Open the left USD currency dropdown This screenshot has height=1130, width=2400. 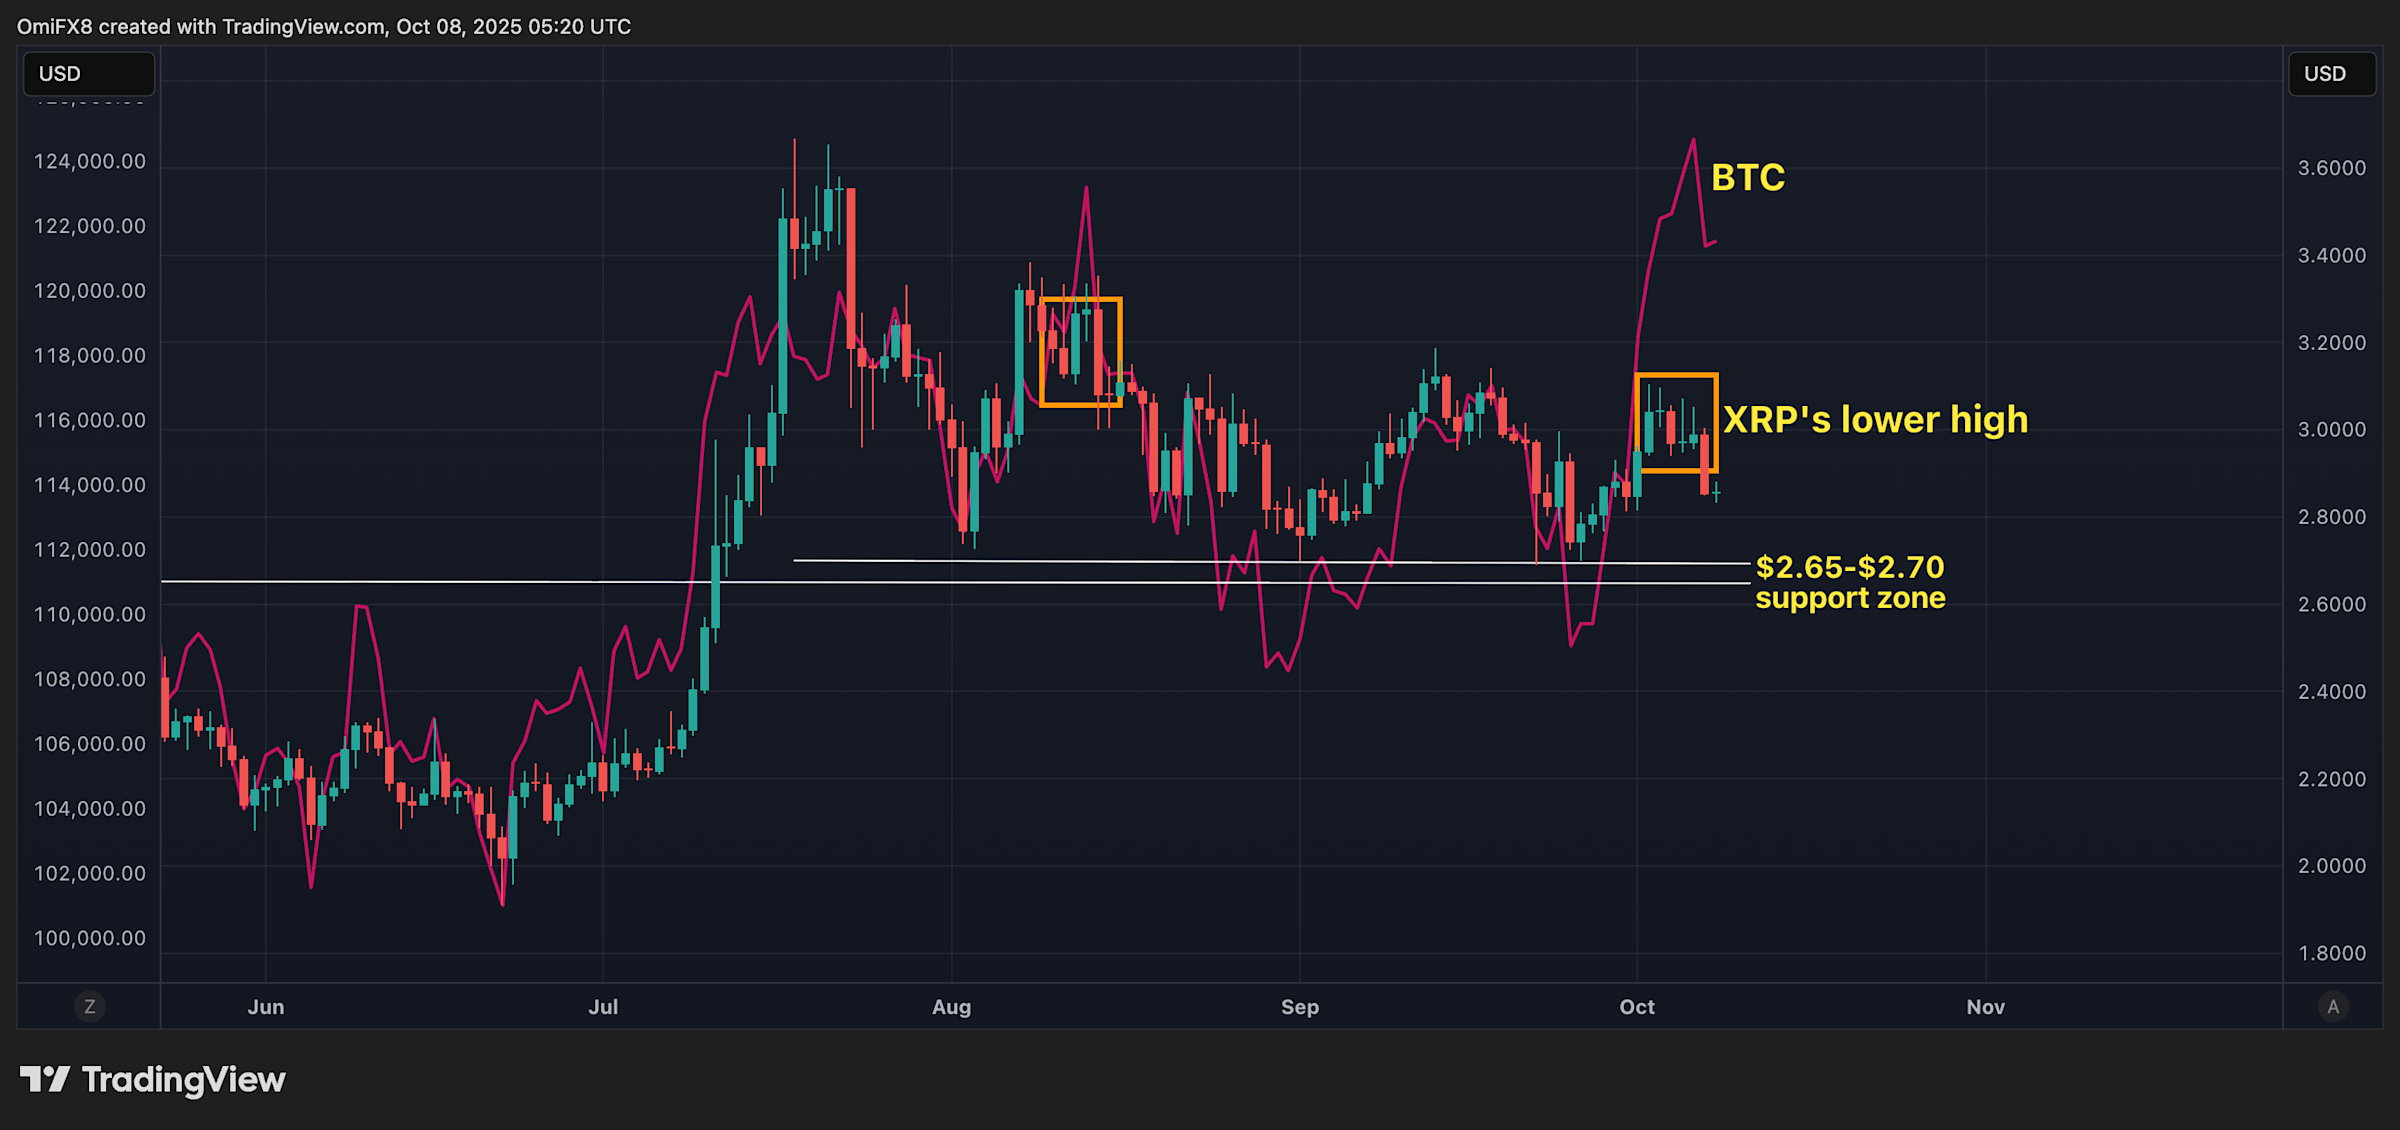89,74
